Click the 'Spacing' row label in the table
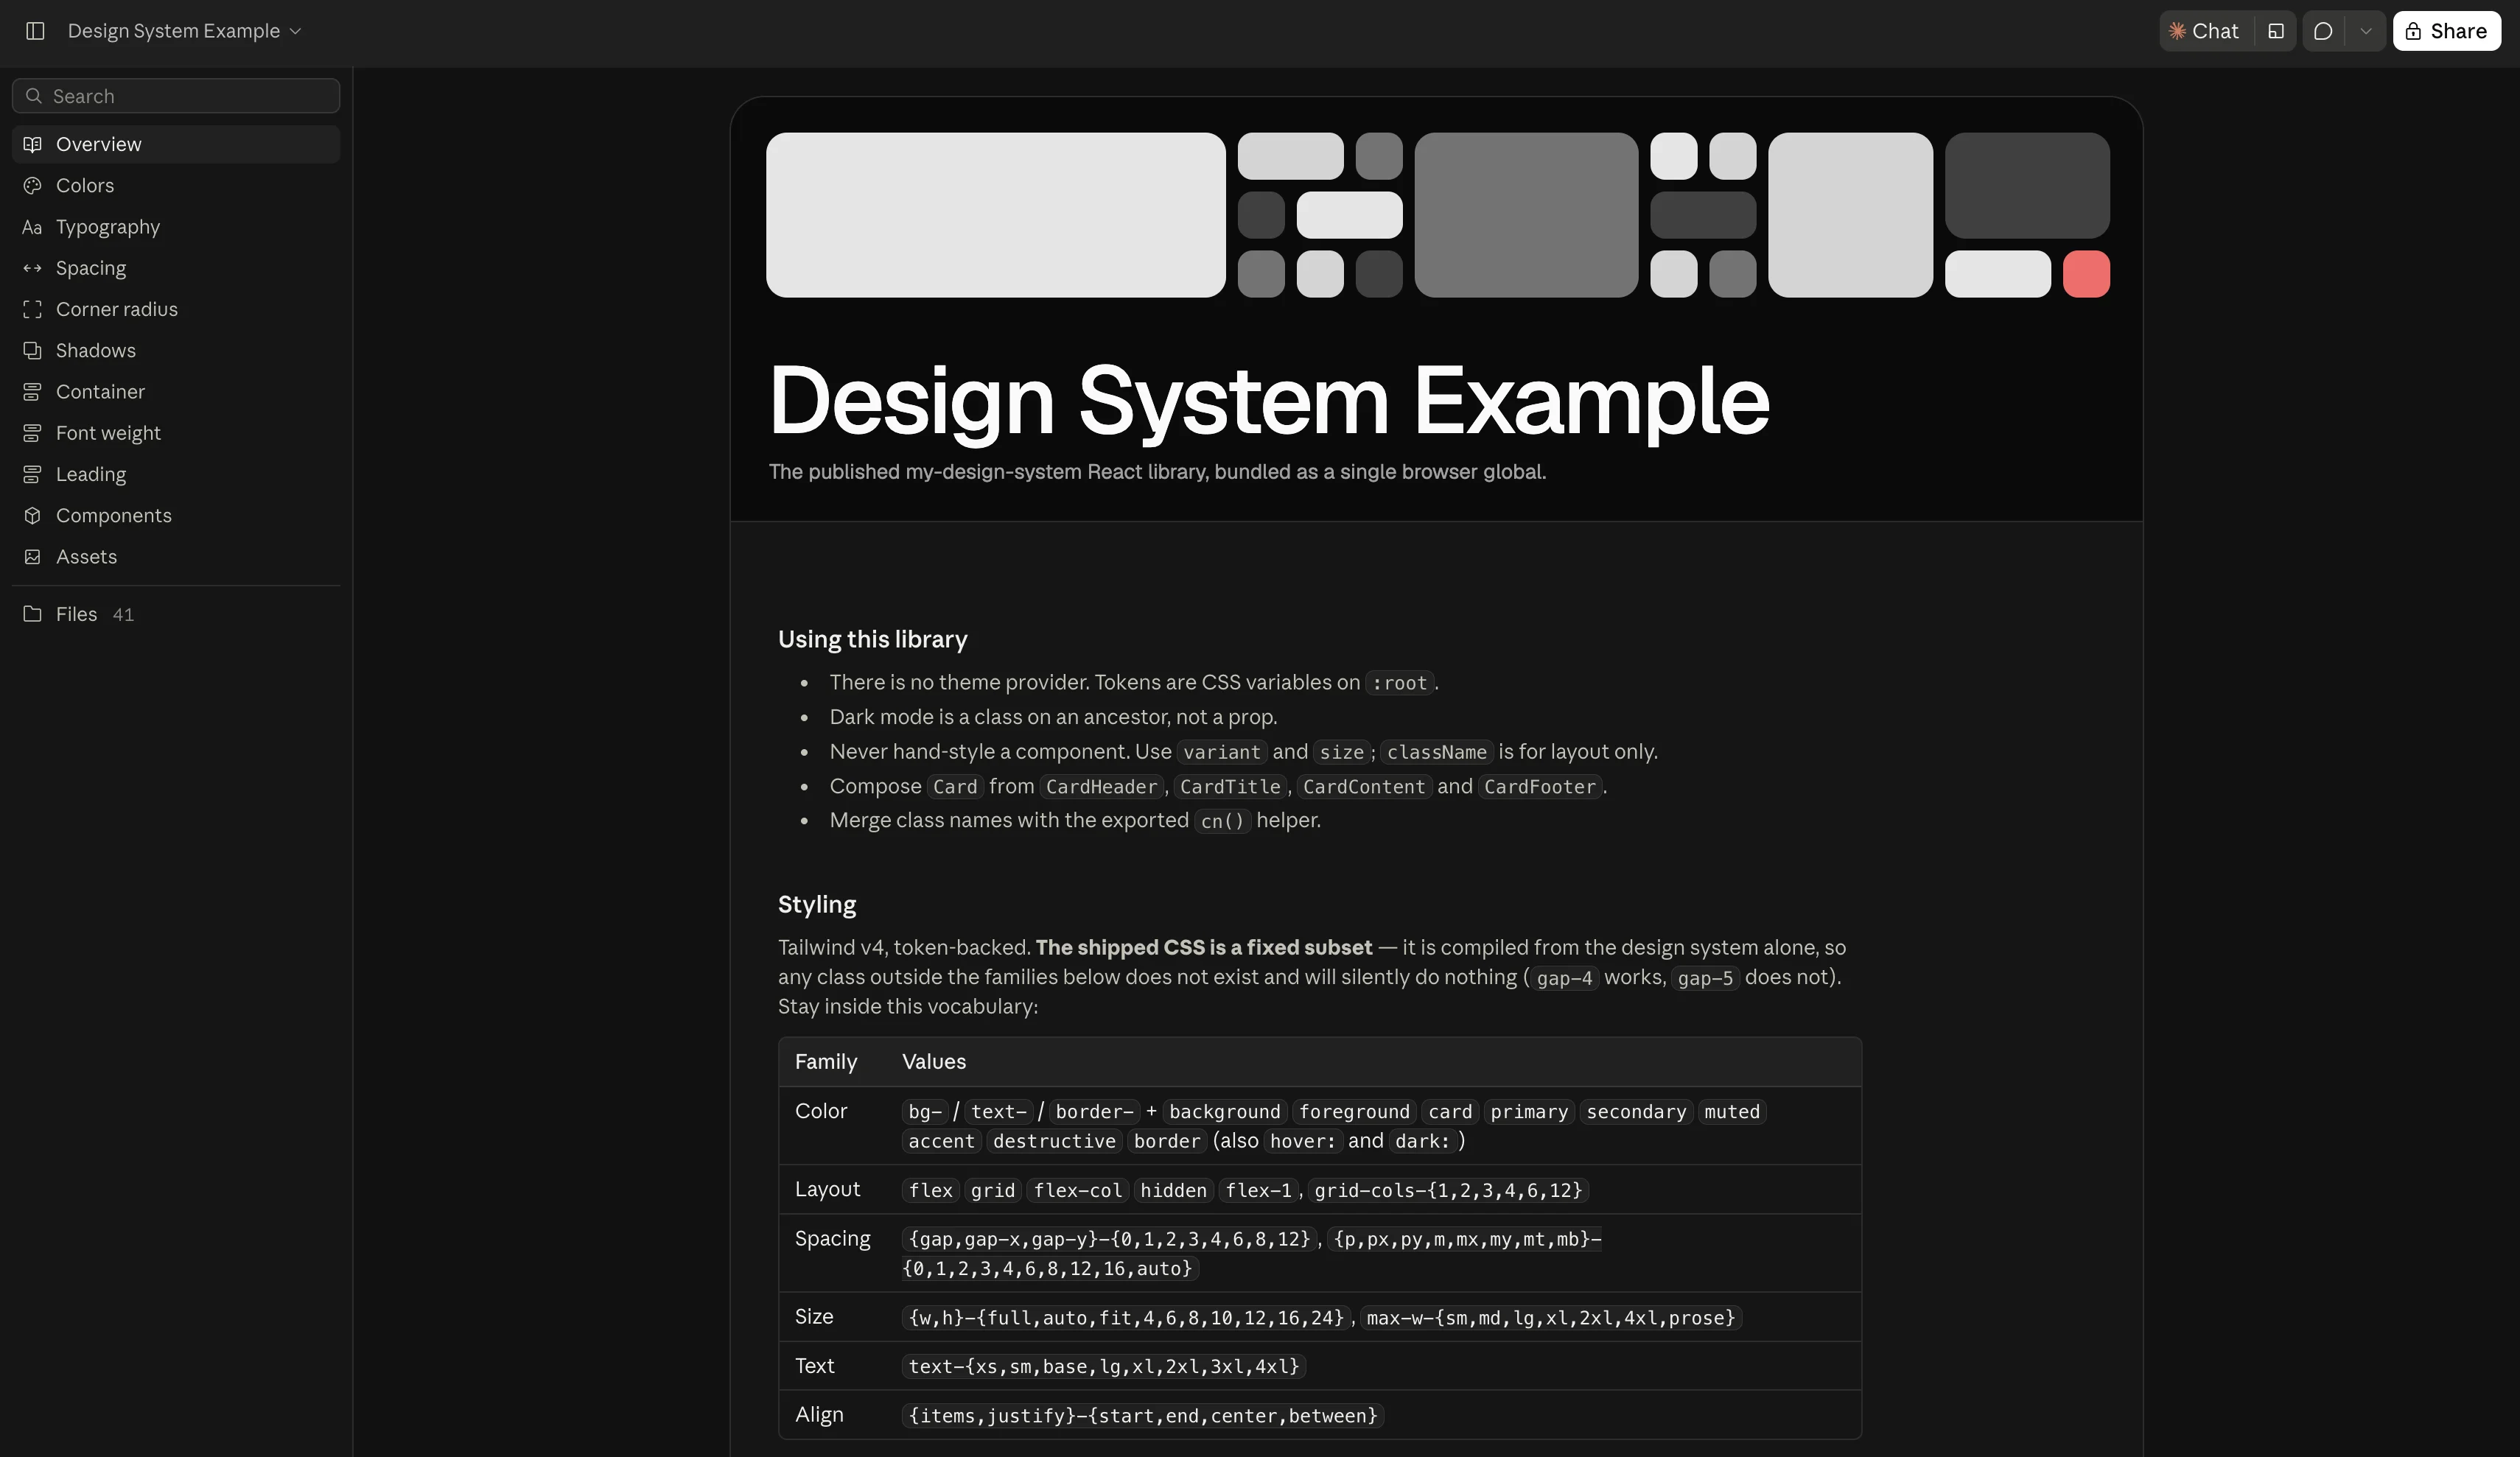The width and height of the screenshot is (2520, 1457). 832,1239
